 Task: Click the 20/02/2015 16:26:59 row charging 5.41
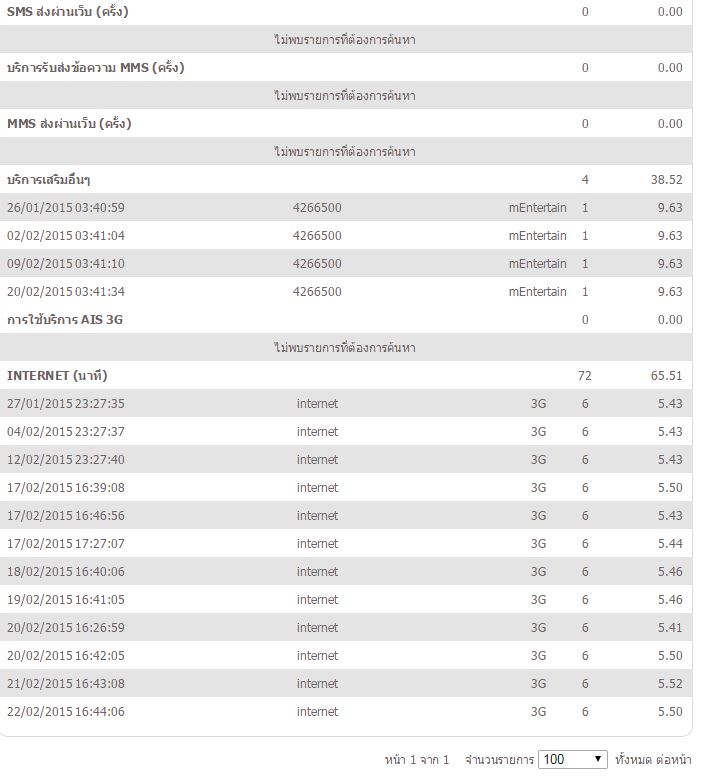(346, 627)
